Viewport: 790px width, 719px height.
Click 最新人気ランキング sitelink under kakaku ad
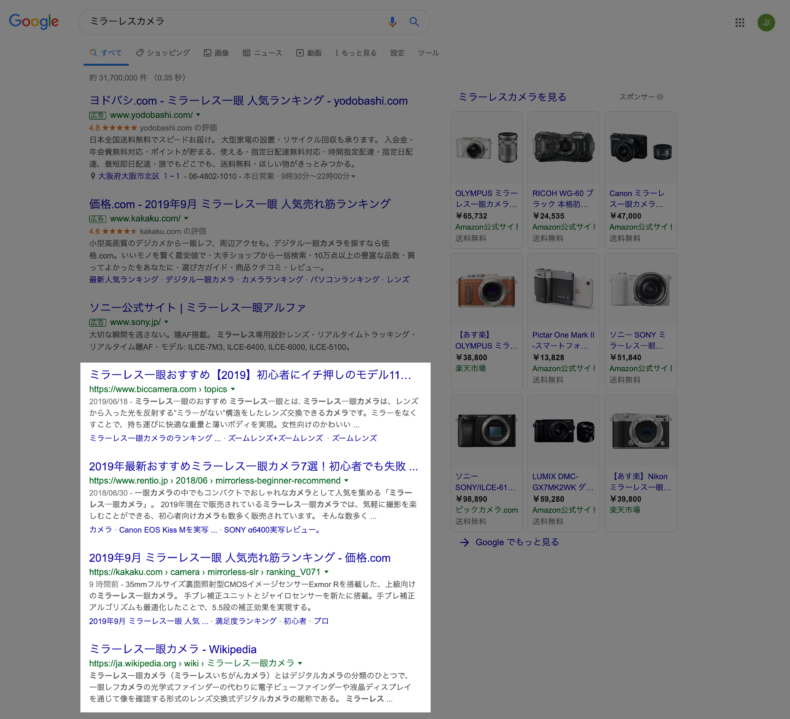(x=124, y=280)
